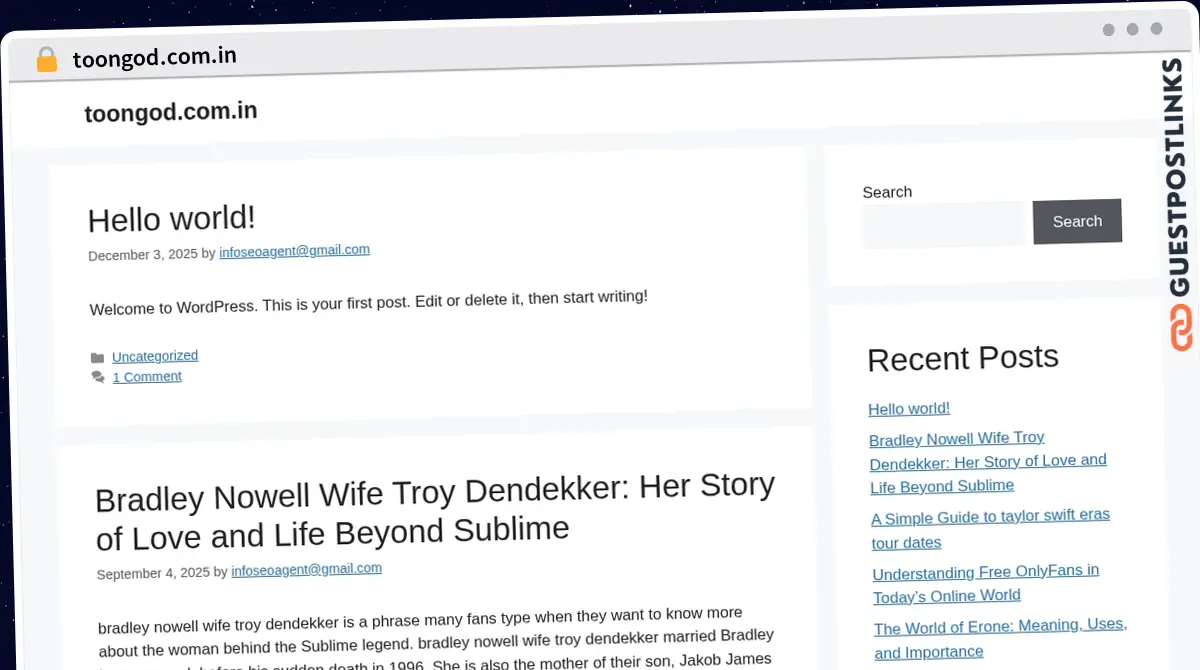The image size is (1200, 670).
Task: Click the September 4, 2025 post date
Action: 153,573
